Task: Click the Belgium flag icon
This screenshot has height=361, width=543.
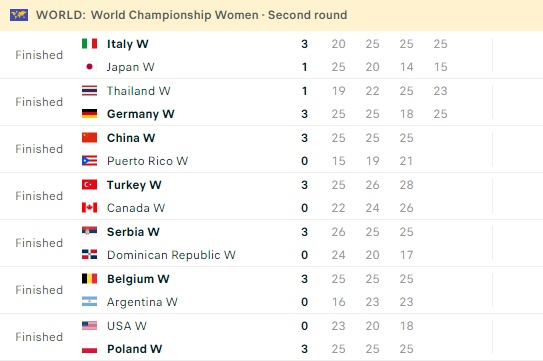Action: (89, 279)
